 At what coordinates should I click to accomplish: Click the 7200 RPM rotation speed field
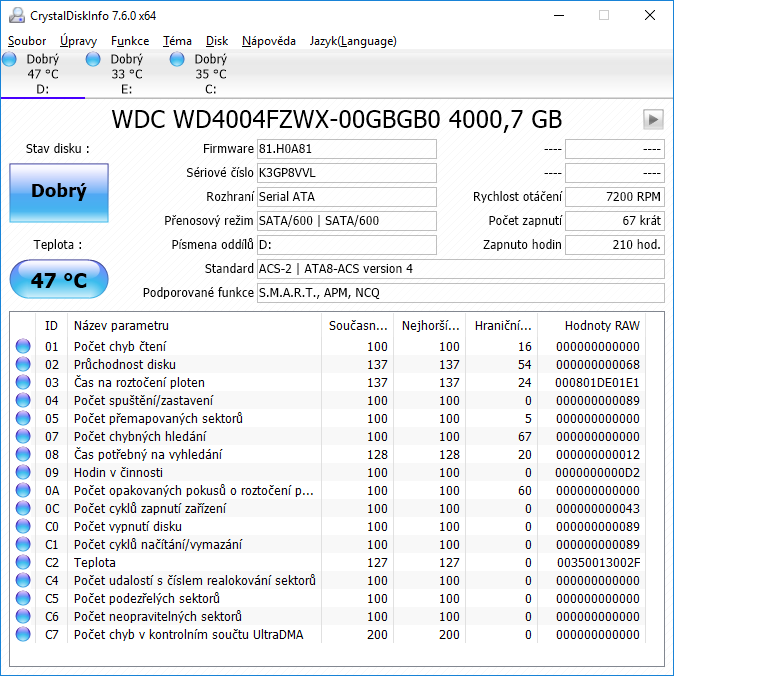(x=615, y=197)
